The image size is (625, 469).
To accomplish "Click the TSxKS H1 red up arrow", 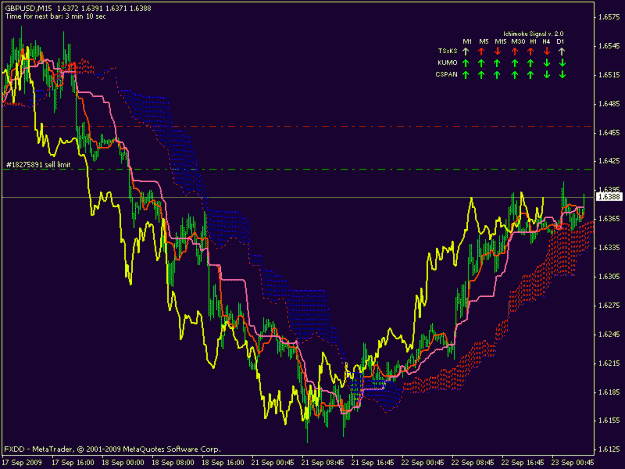I will [531, 51].
